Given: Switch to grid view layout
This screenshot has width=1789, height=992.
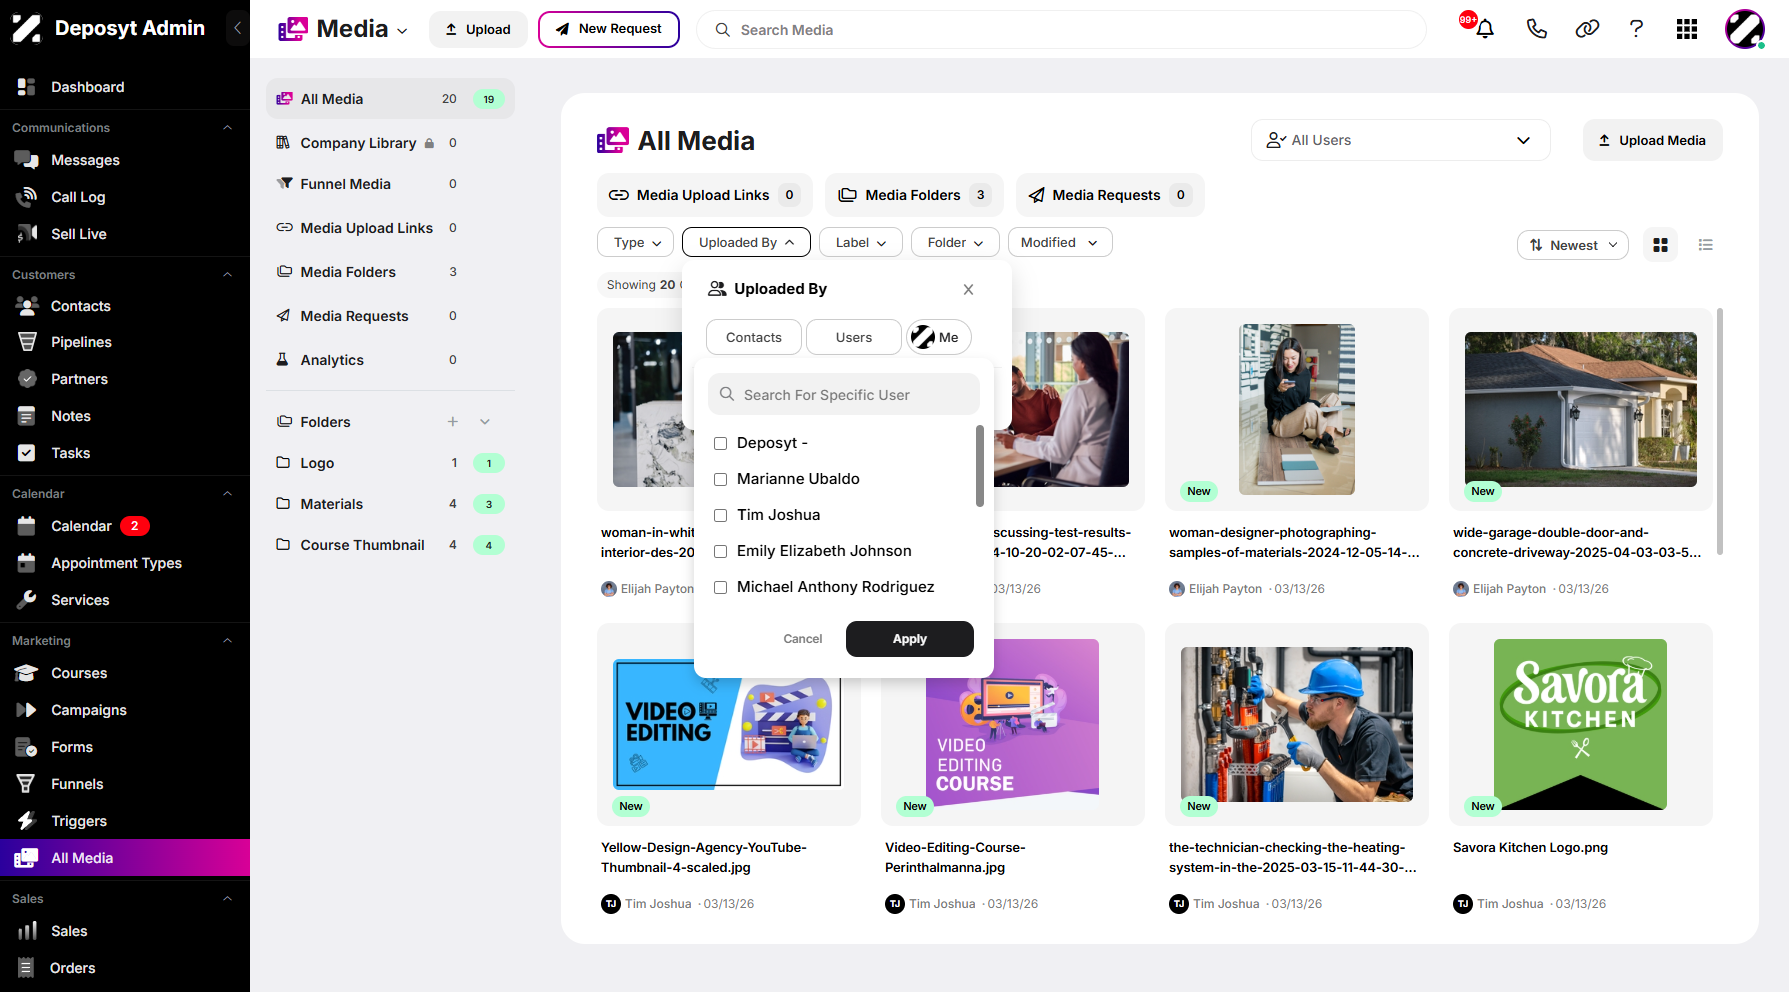Looking at the screenshot, I should (1660, 245).
